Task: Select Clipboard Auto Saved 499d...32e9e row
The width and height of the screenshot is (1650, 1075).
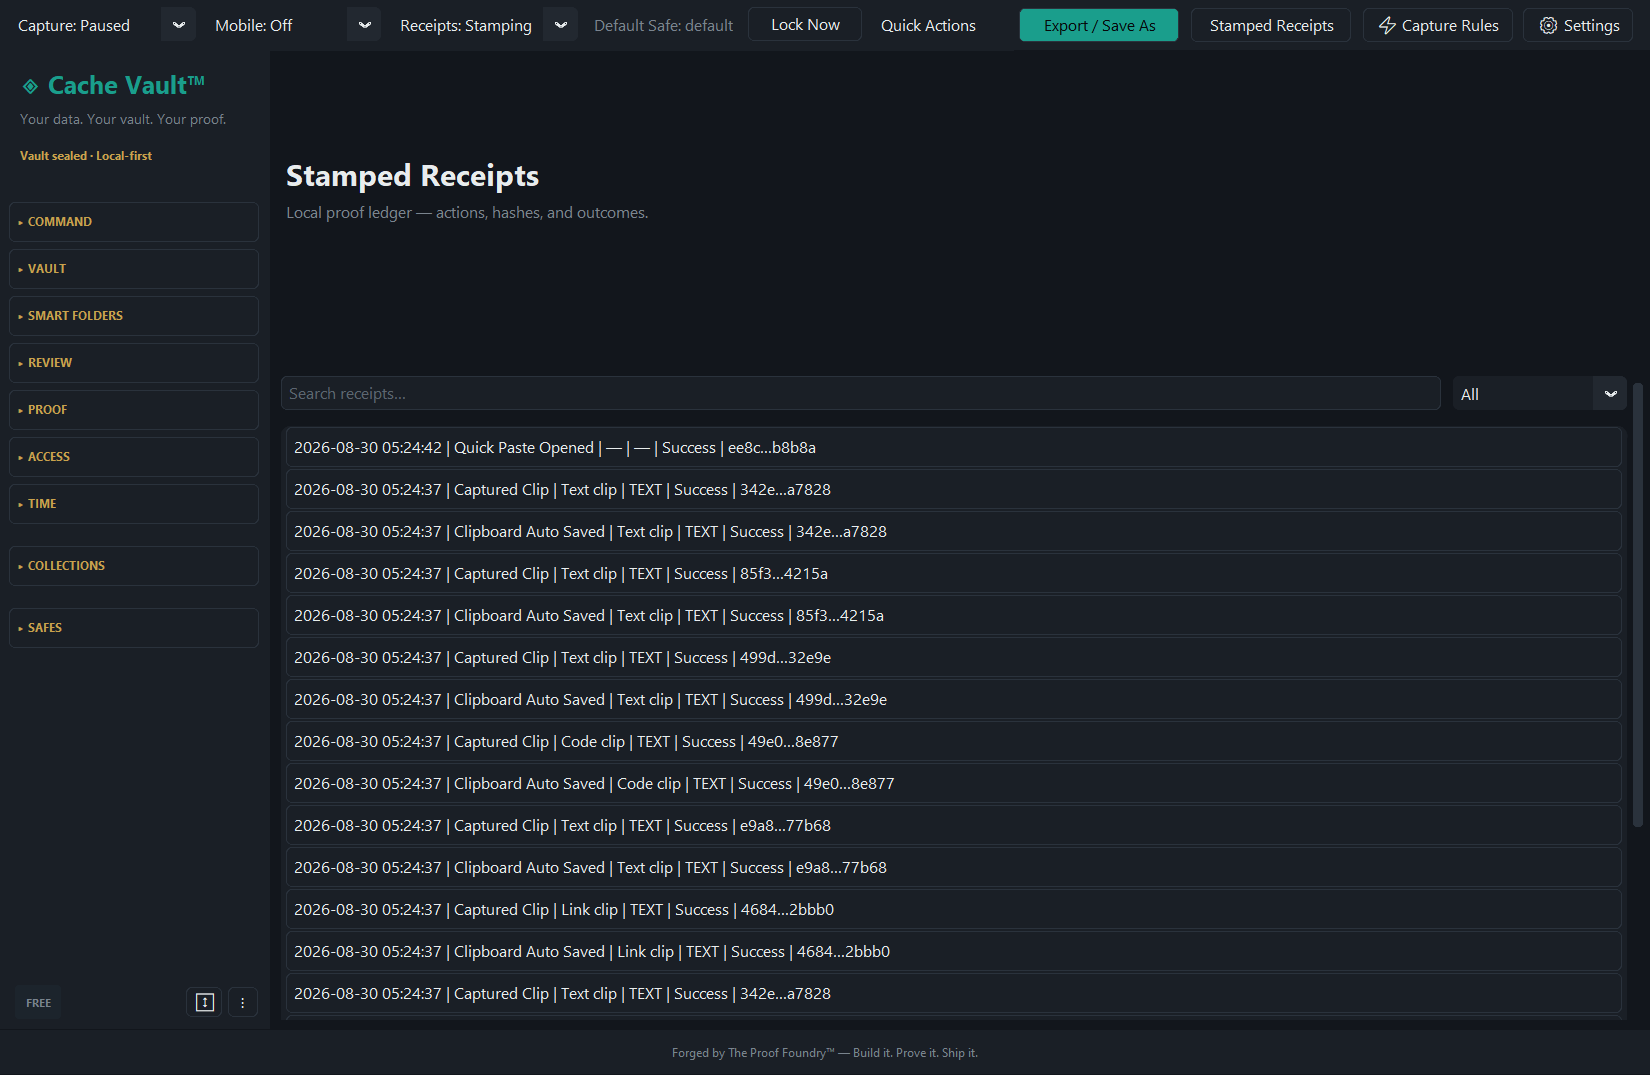Action: 953,700
